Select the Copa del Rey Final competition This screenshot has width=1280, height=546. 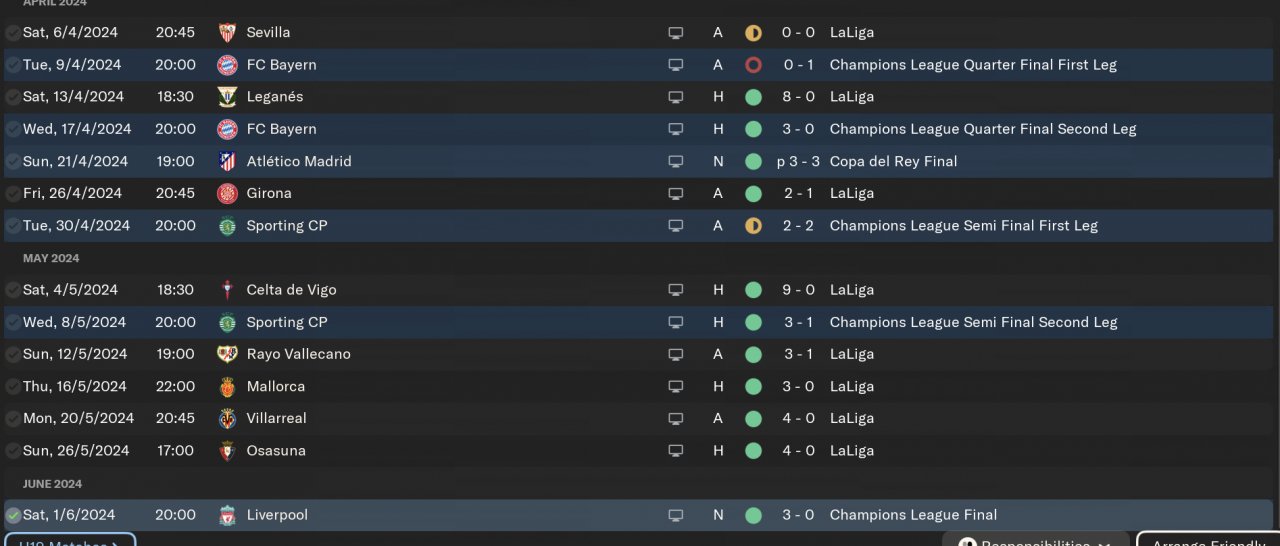click(x=893, y=161)
